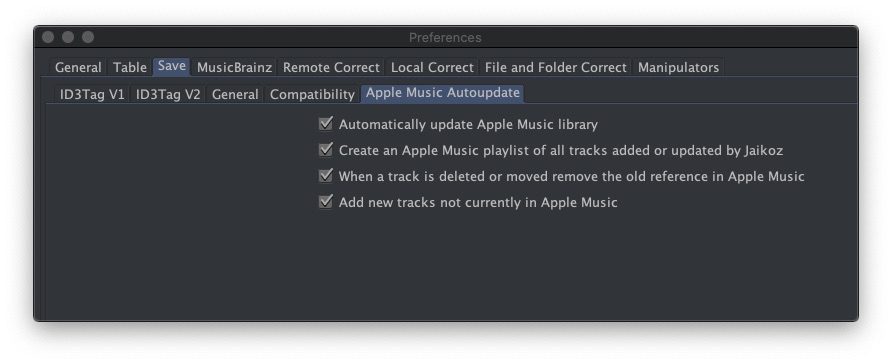
Task: Select the Manipulators tab
Action: click(x=678, y=67)
